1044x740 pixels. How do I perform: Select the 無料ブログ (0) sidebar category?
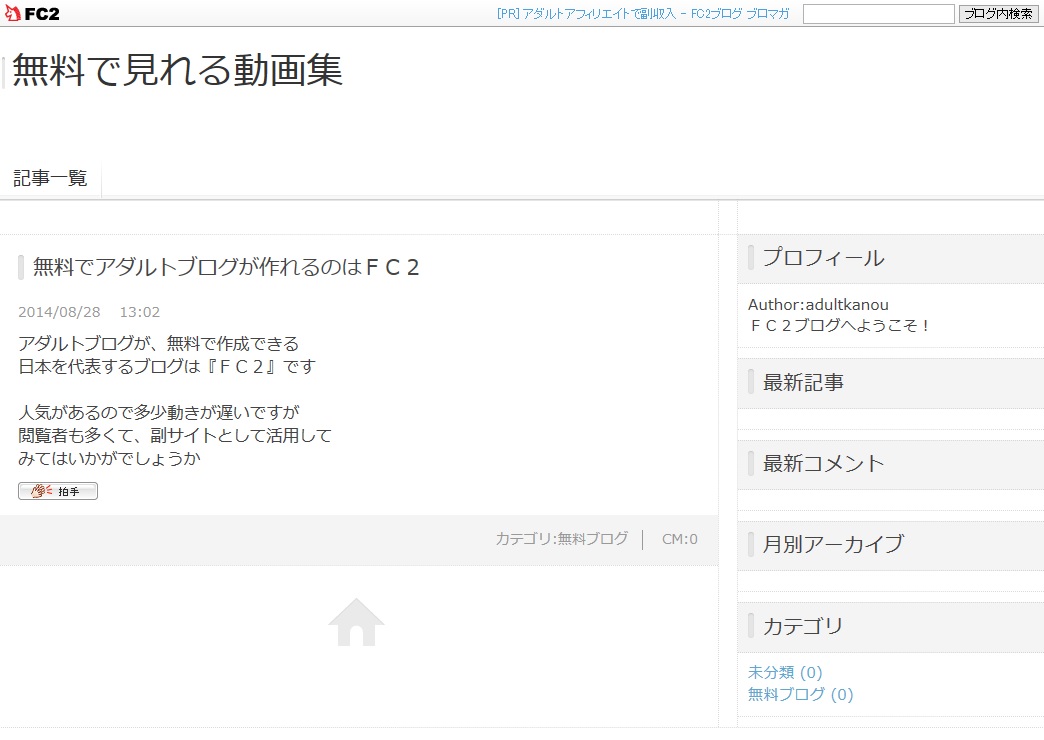800,694
